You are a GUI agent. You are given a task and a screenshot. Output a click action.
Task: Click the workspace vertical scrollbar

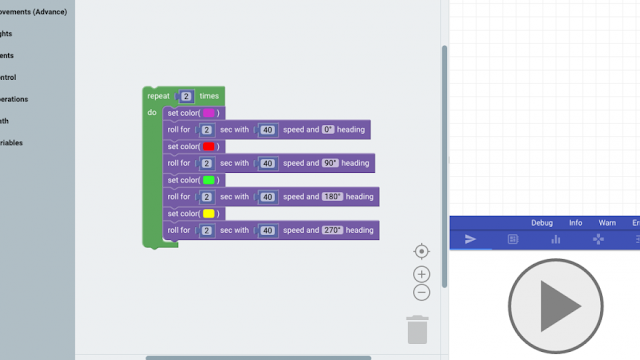[x=444, y=167]
